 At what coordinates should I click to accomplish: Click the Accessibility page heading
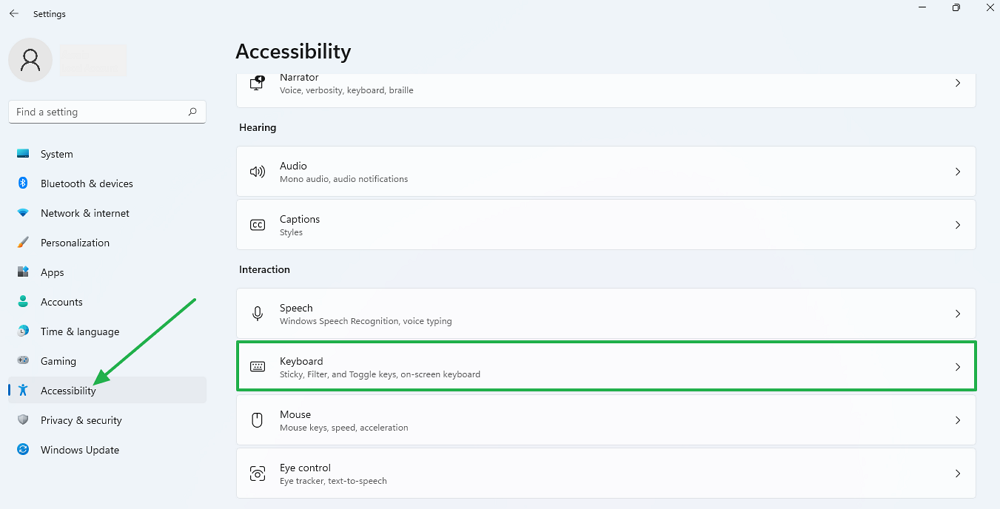coord(293,51)
